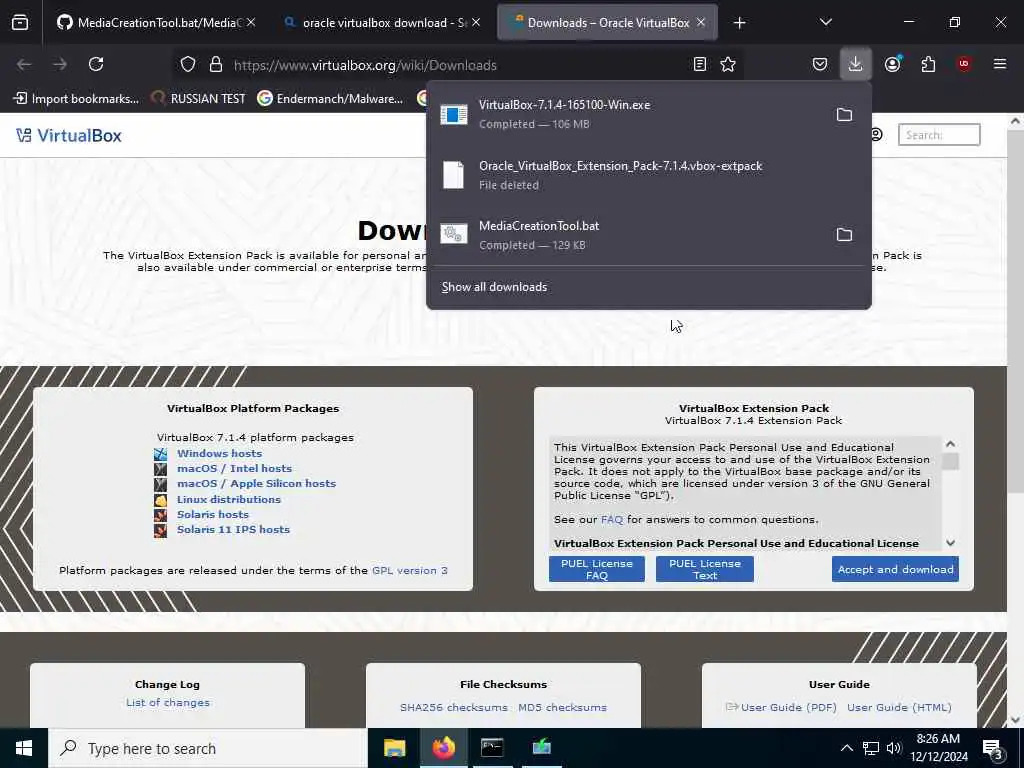Screen dimensions: 1024x768
Task: Click the uBlock Origin extension icon
Action: [963, 64]
